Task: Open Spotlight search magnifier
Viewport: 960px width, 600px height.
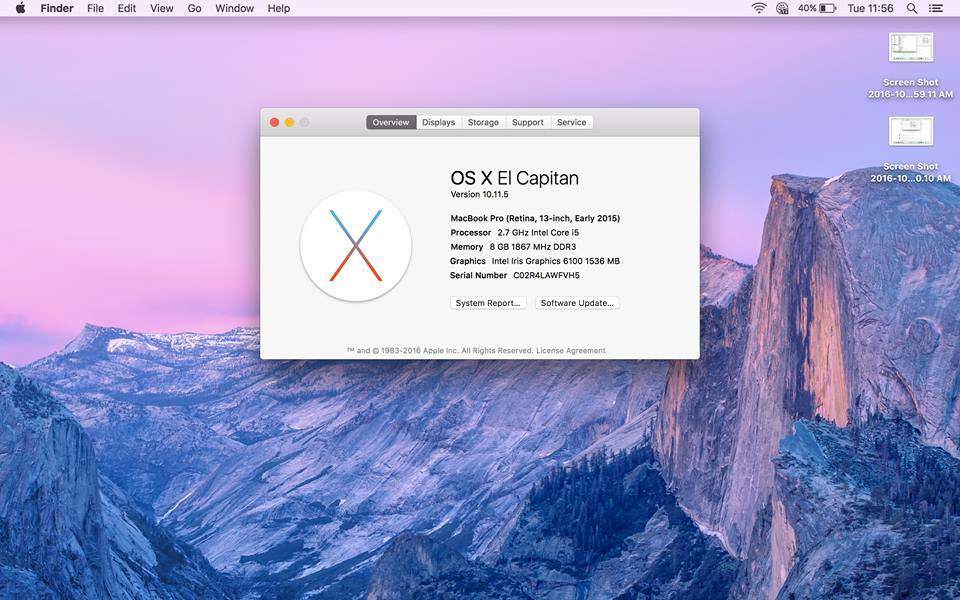Action: click(912, 9)
